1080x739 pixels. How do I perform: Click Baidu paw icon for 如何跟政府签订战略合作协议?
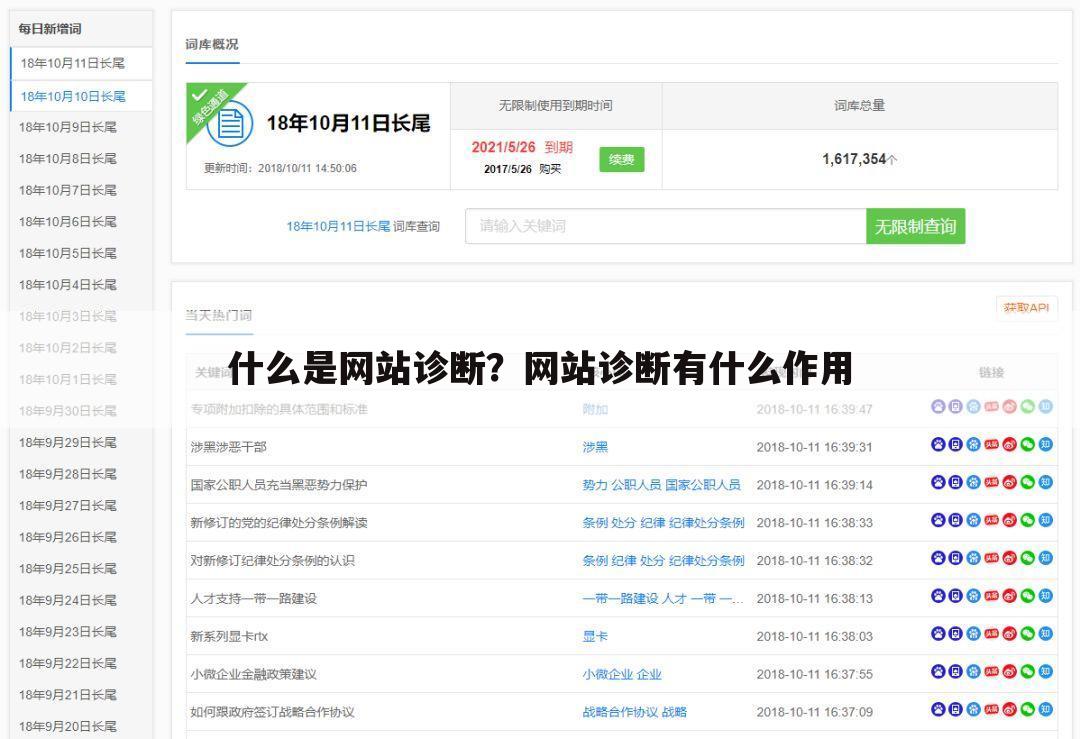tap(938, 709)
